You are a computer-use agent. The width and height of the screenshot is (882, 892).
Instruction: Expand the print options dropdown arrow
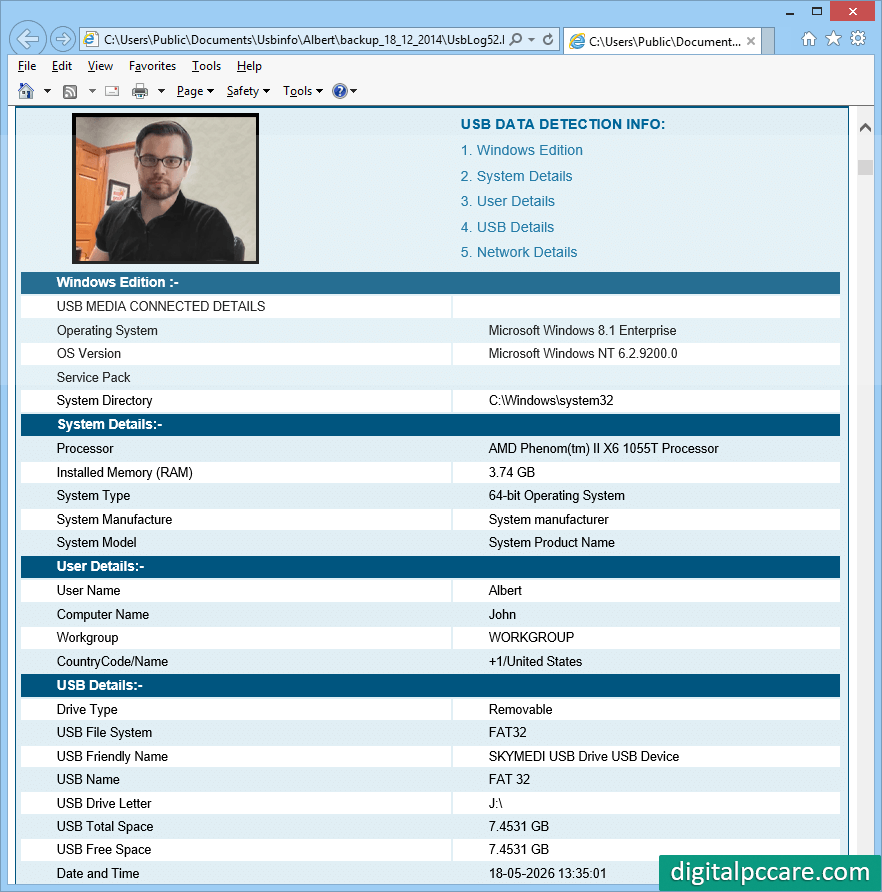click(x=161, y=91)
